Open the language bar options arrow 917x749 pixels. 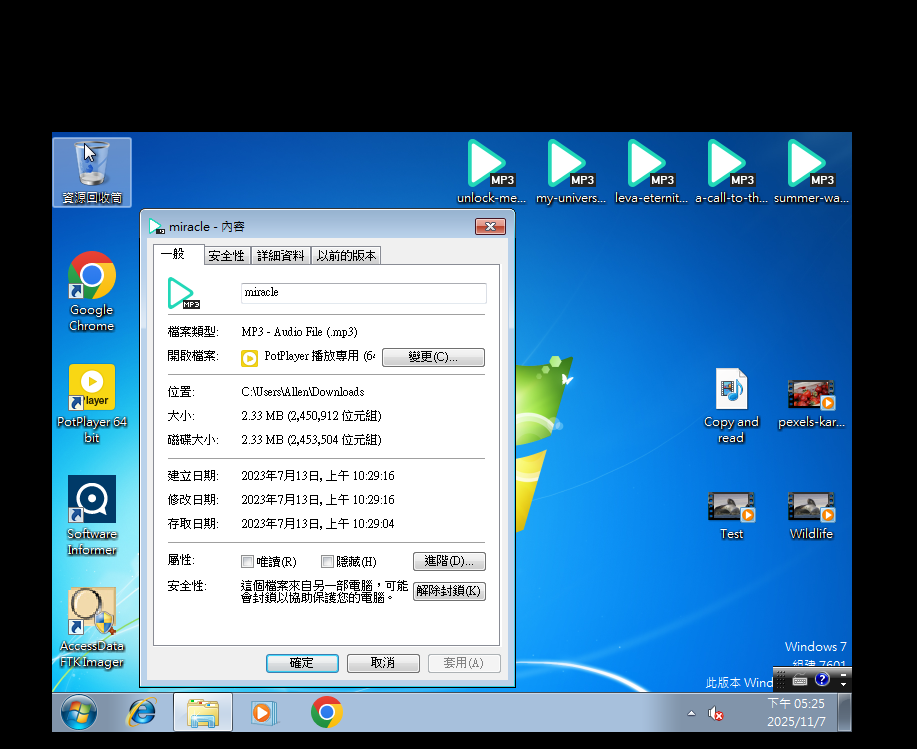843,684
